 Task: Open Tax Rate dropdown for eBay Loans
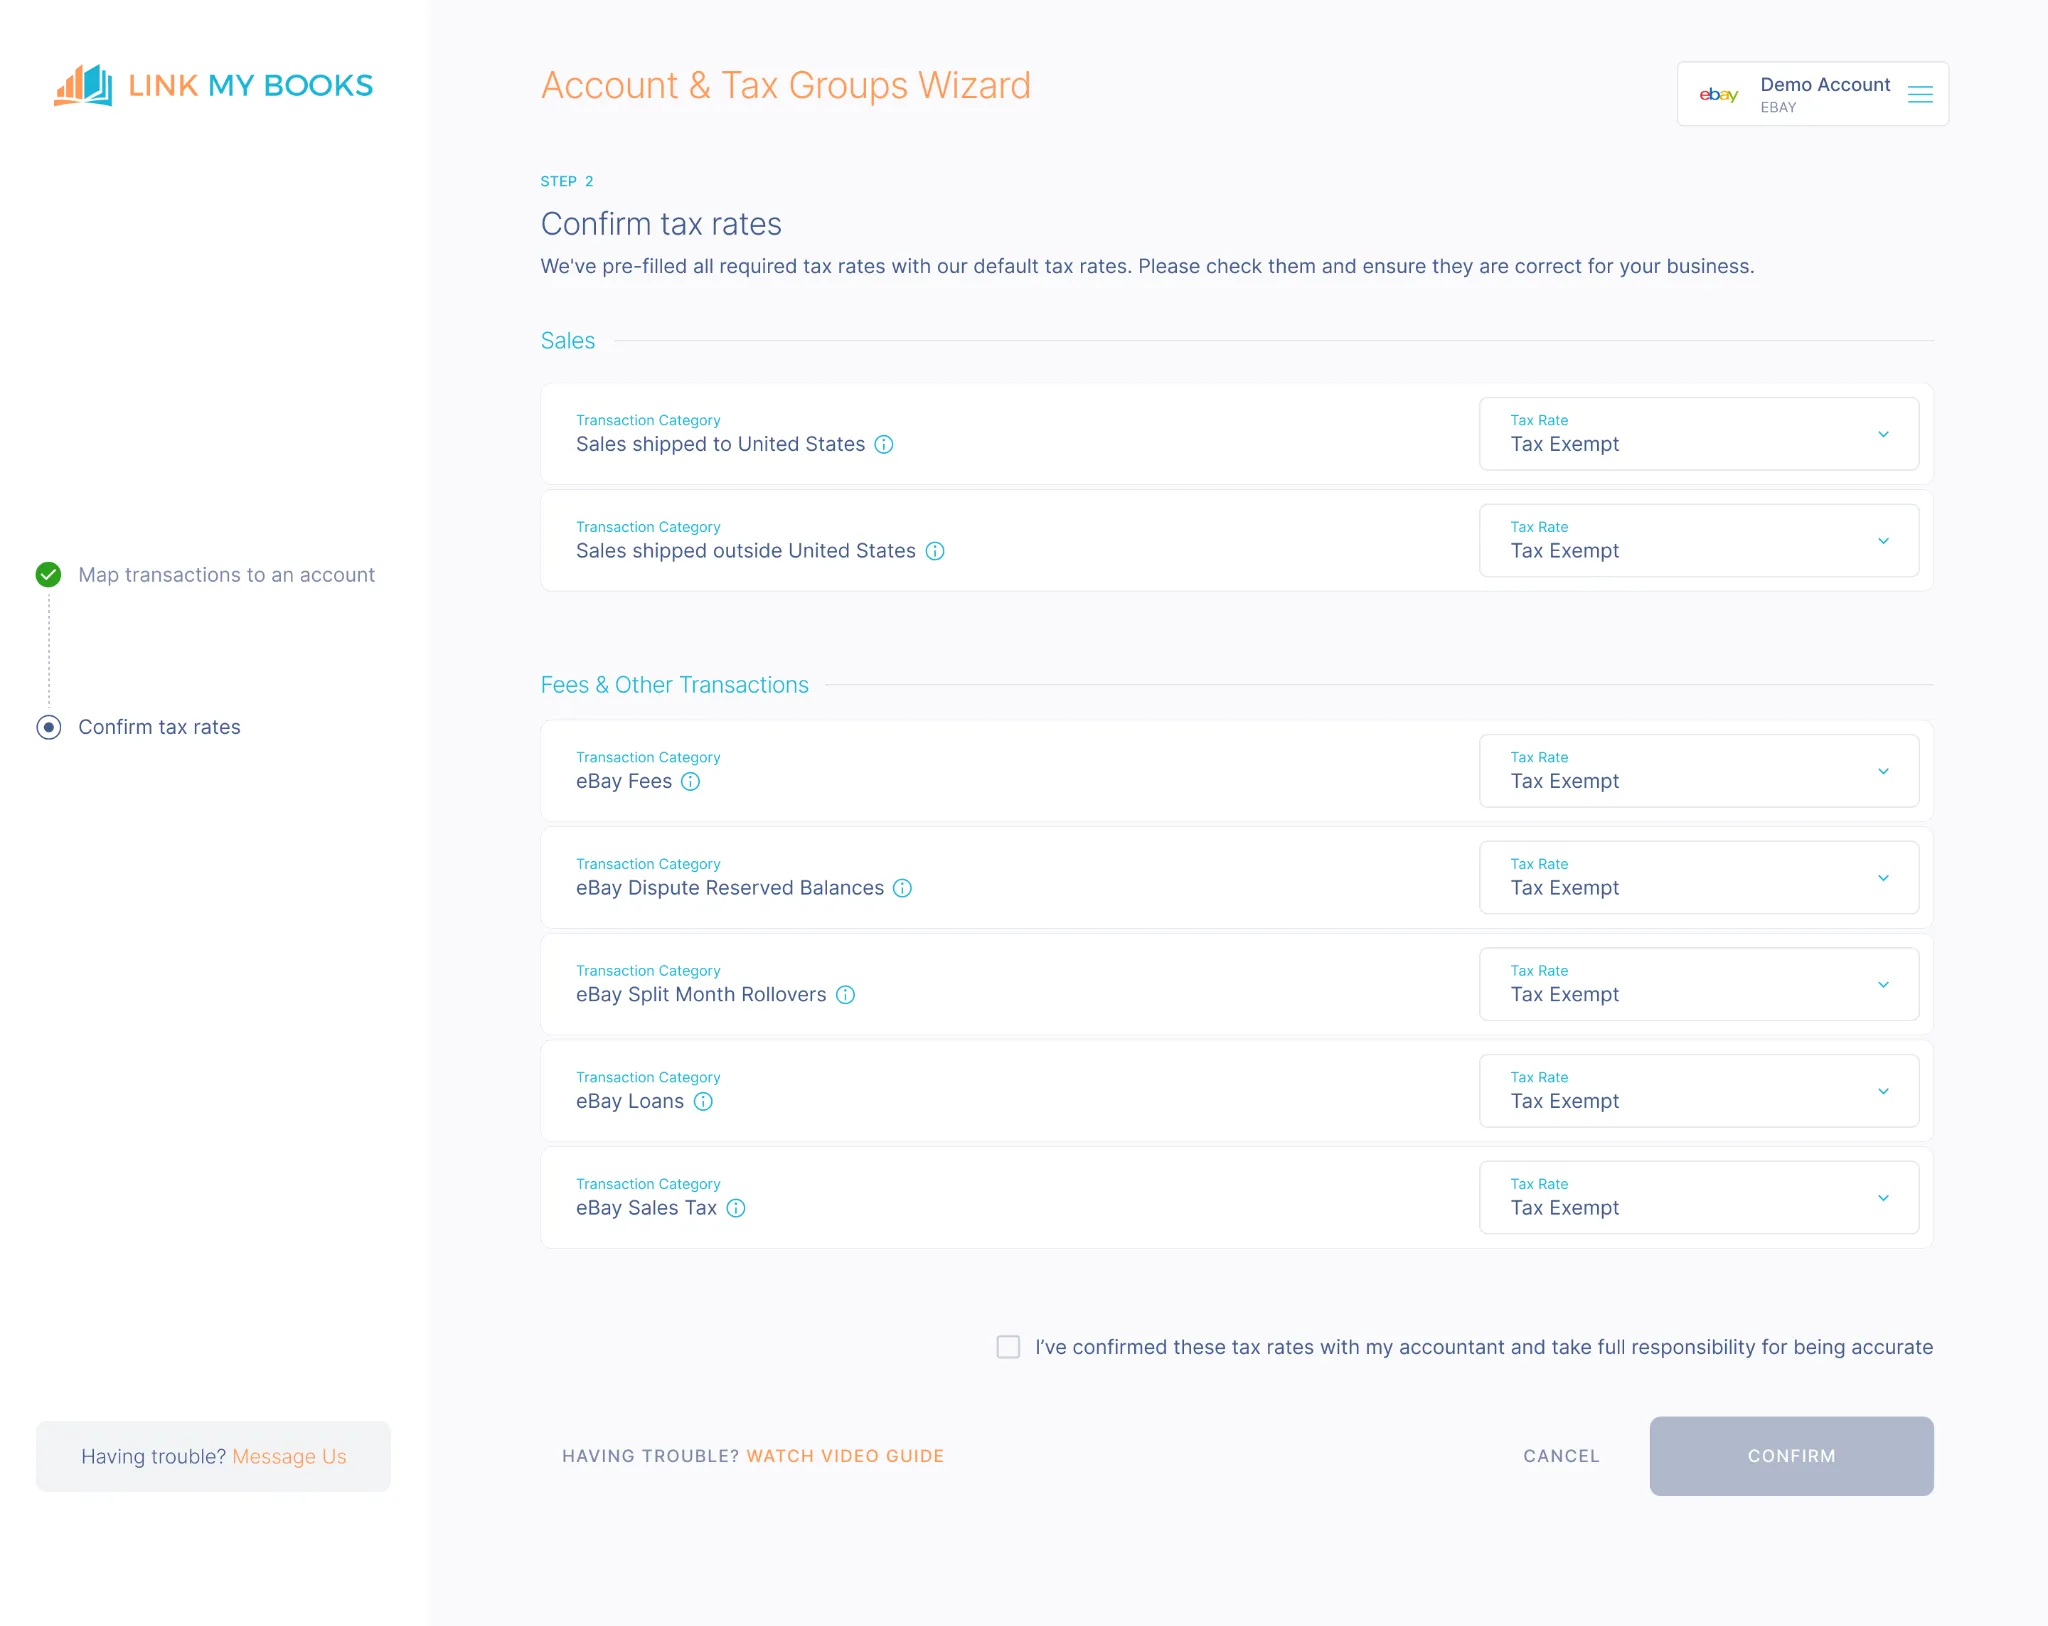(1698, 1091)
